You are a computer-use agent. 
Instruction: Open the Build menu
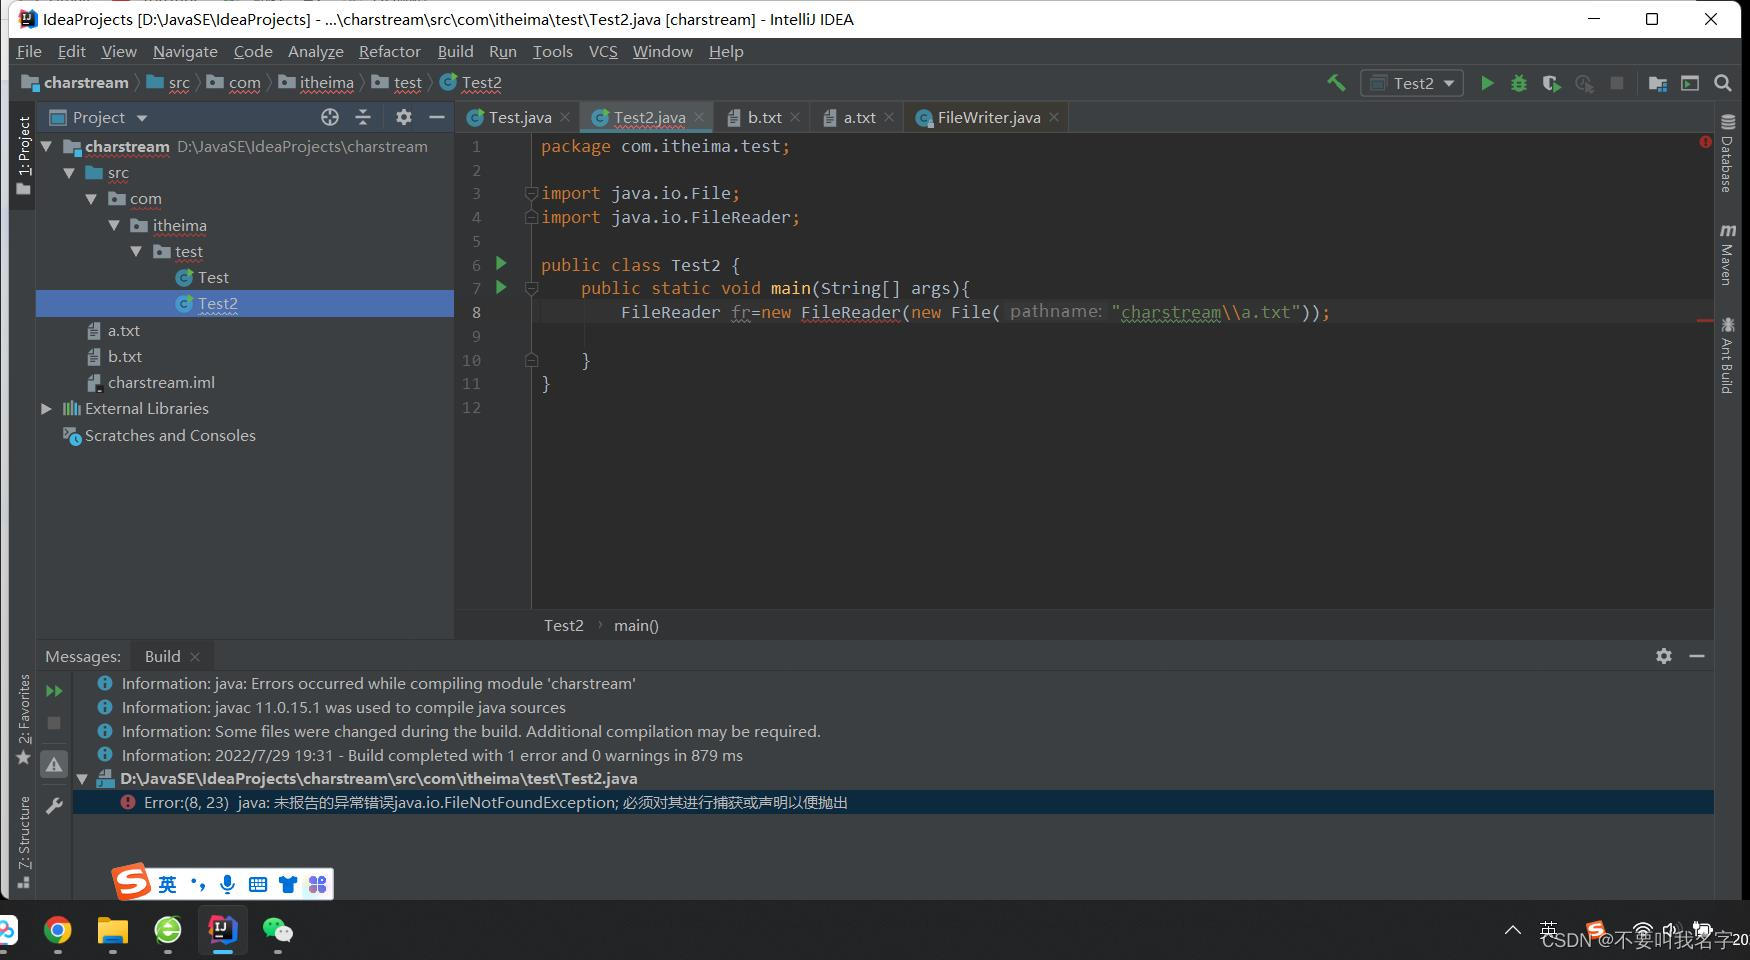click(x=455, y=51)
